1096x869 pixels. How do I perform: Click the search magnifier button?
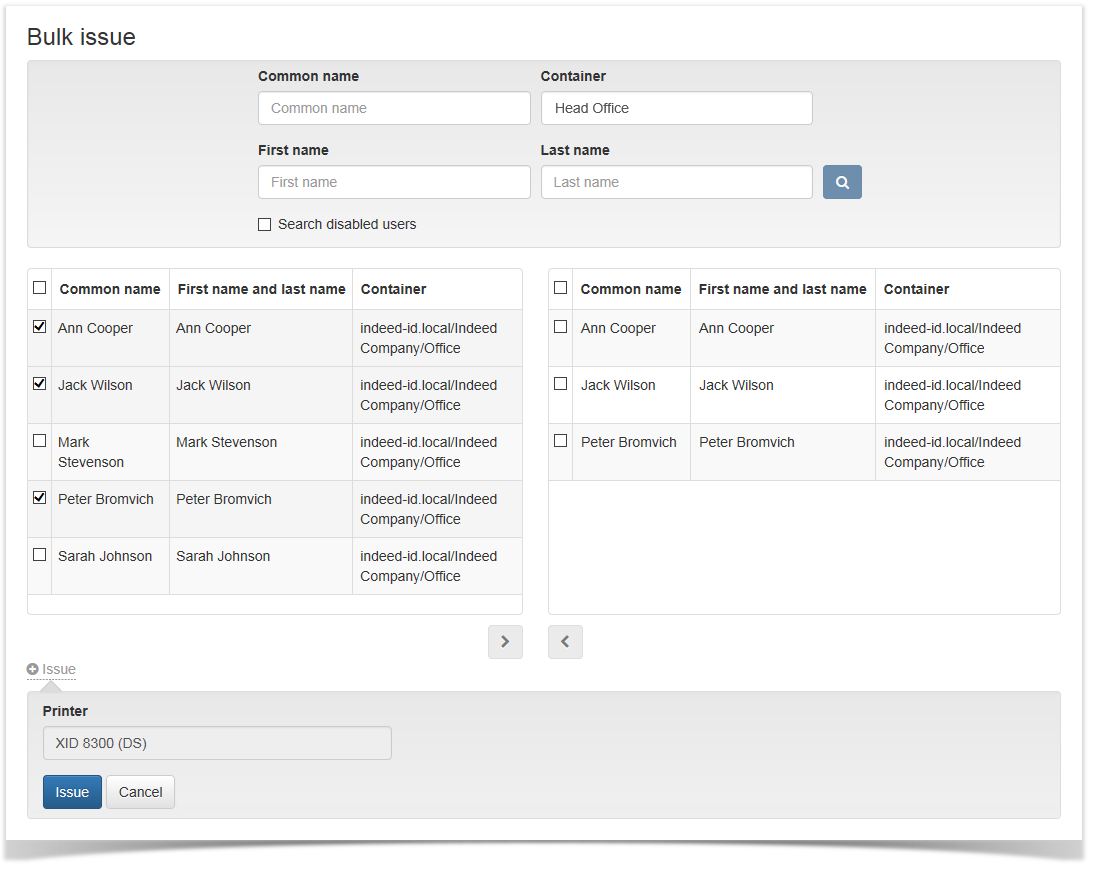pos(841,181)
